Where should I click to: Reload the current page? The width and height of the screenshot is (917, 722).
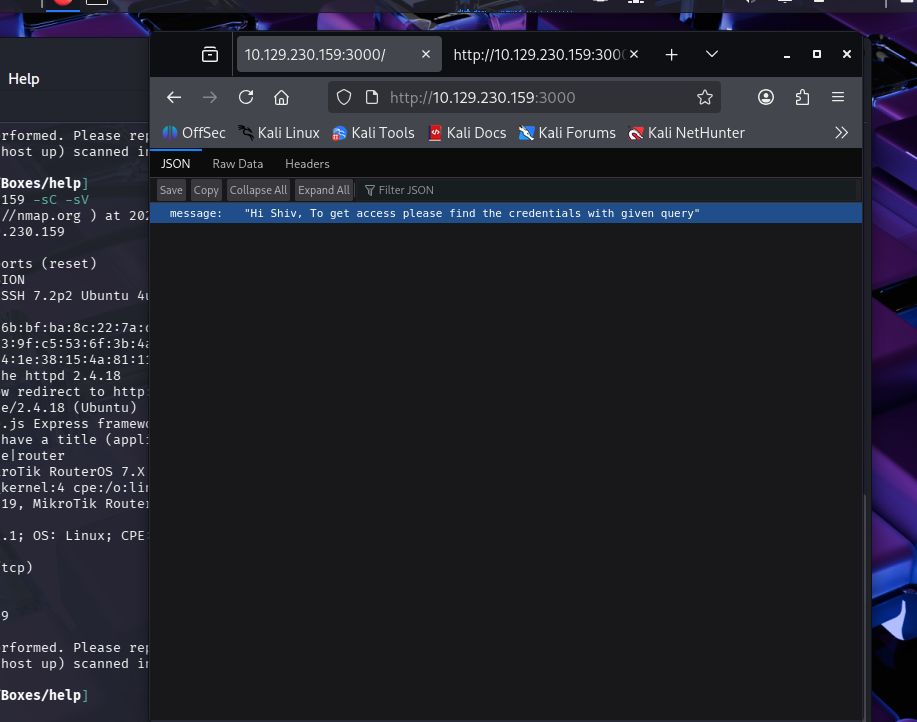(246, 97)
